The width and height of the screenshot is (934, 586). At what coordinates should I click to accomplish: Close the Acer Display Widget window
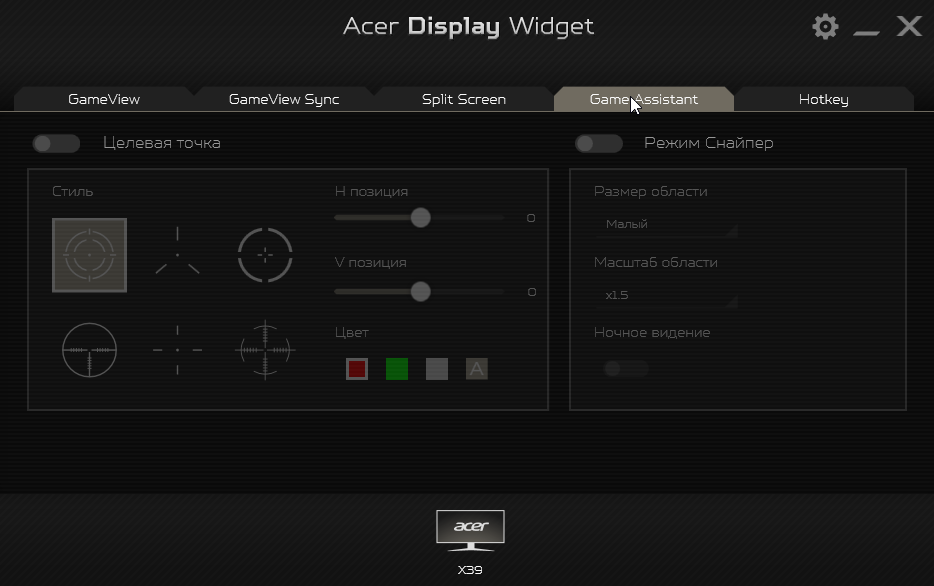(909, 26)
